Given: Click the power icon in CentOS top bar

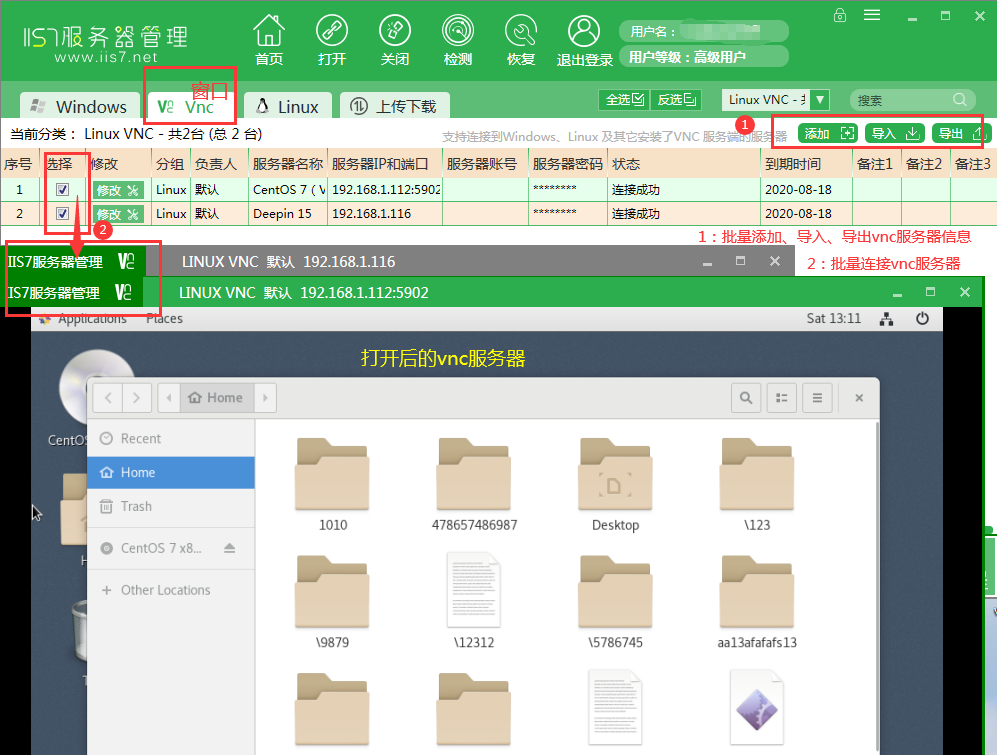Looking at the screenshot, I should point(922,319).
